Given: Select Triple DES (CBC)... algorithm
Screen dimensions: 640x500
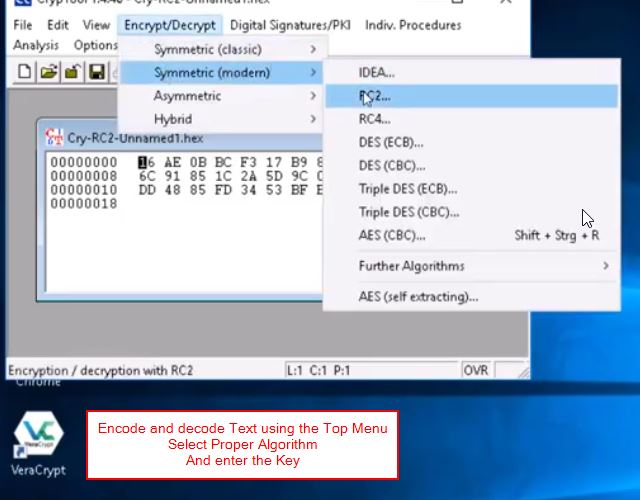Looking at the screenshot, I should pyautogui.click(x=472, y=212).
